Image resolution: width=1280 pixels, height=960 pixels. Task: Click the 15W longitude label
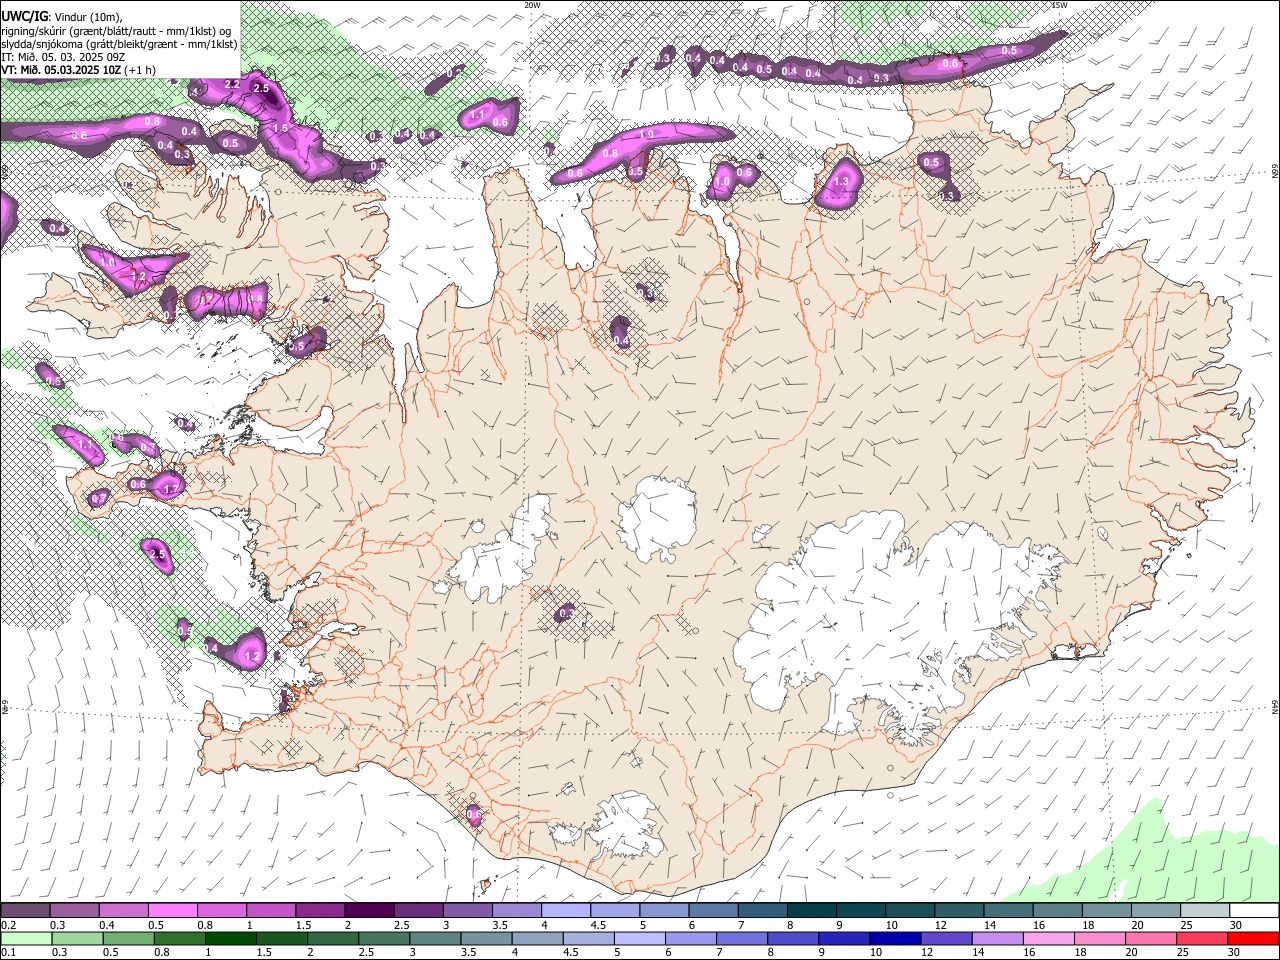(x=1059, y=5)
